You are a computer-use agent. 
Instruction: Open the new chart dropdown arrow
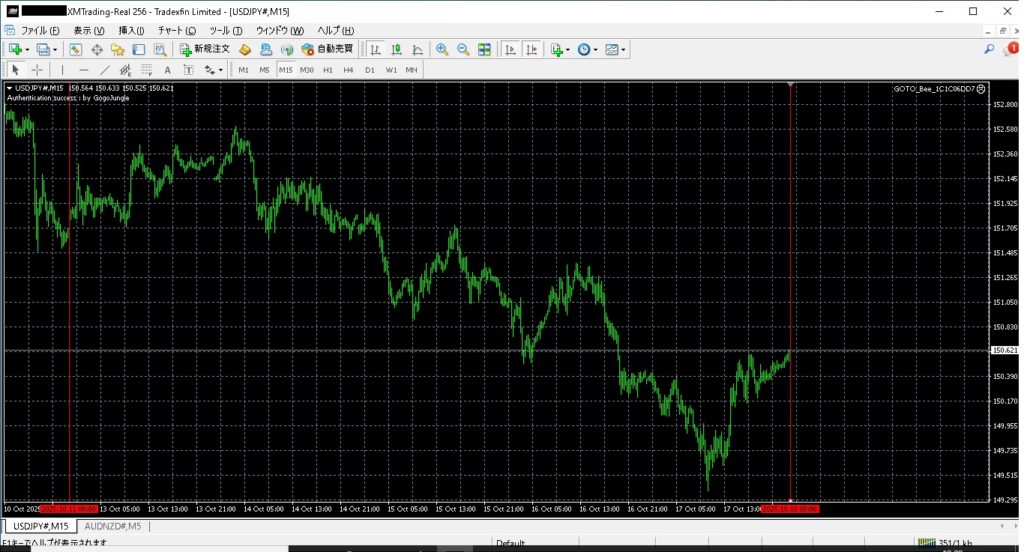point(27,49)
